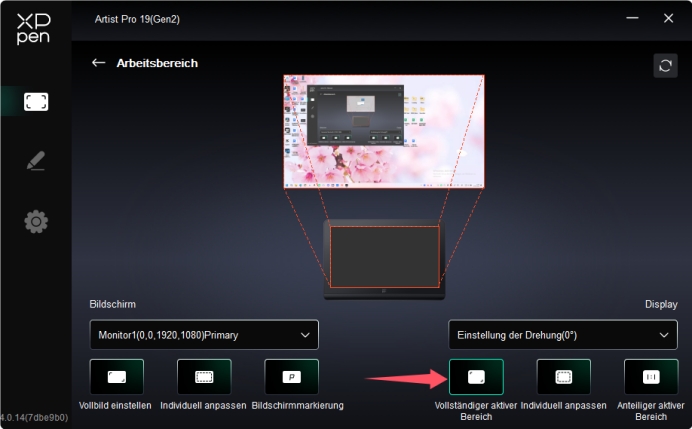The image size is (692, 429).
Task: Open the pen settings sidebar icon
Action: tap(36, 161)
